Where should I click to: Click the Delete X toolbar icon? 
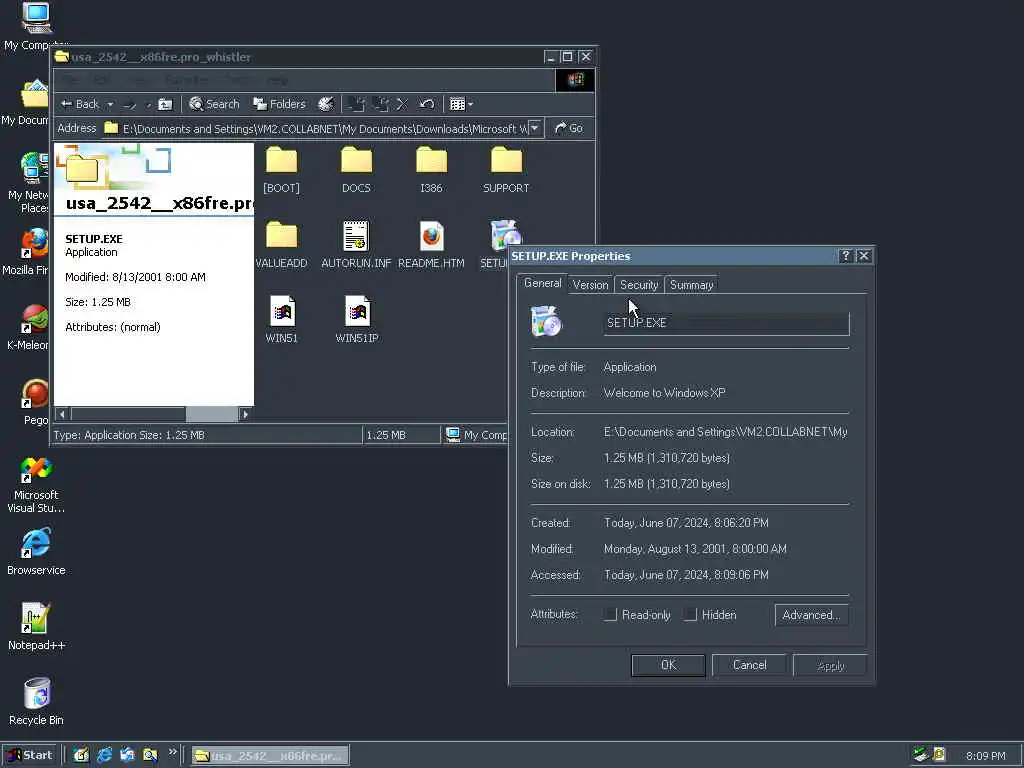coord(402,104)
